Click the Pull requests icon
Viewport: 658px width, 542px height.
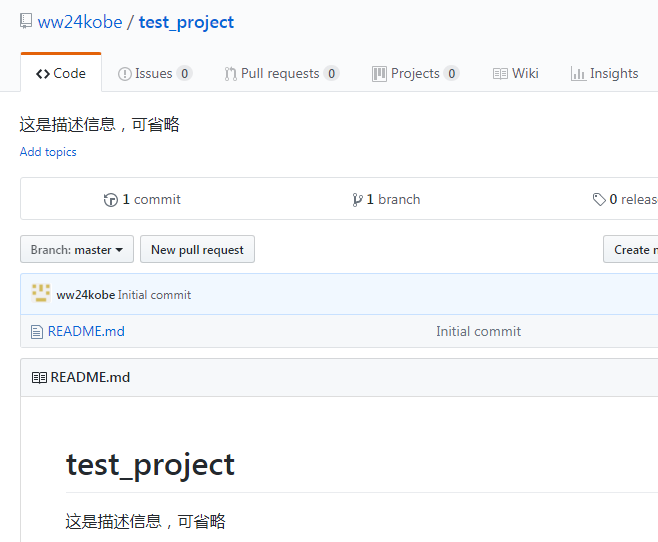tap(231, 74)
